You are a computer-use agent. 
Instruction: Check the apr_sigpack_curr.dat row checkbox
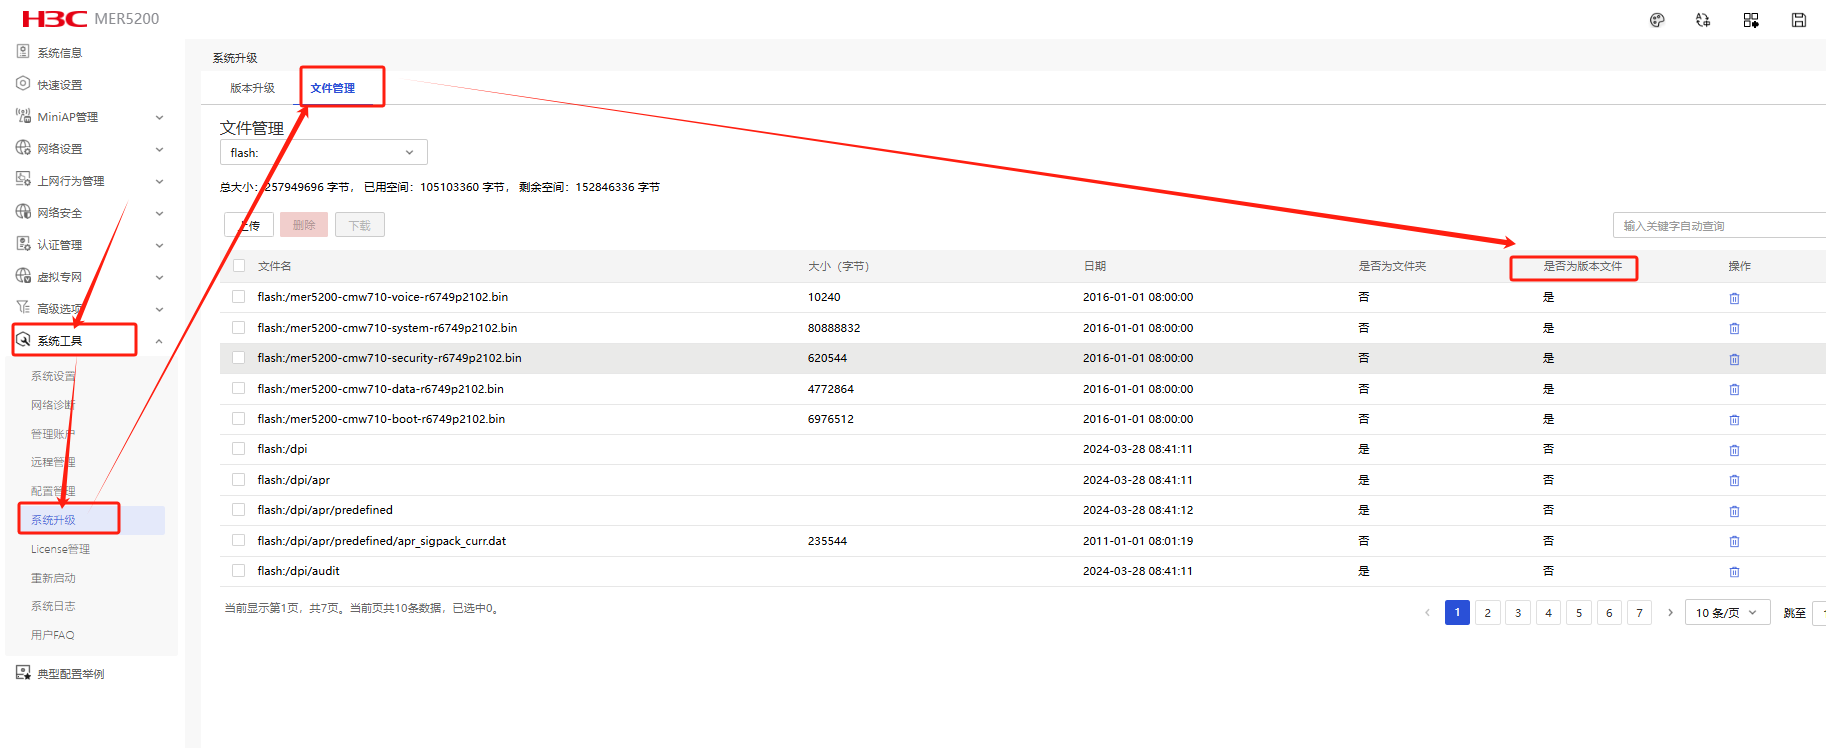(238, 540)
